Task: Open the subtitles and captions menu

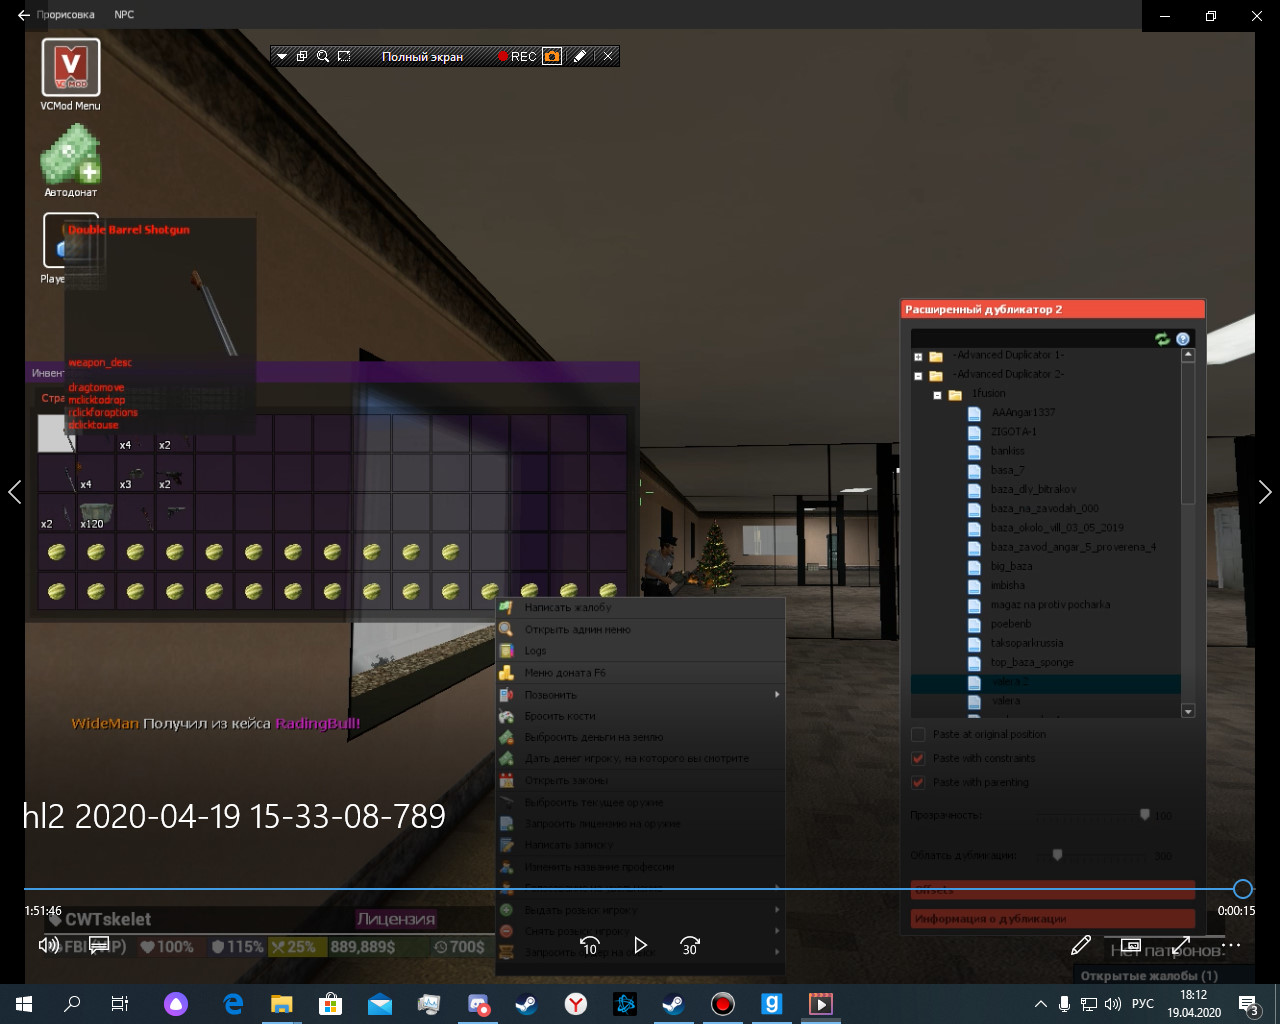Action: pyautogui.click(x=99, y=945)
